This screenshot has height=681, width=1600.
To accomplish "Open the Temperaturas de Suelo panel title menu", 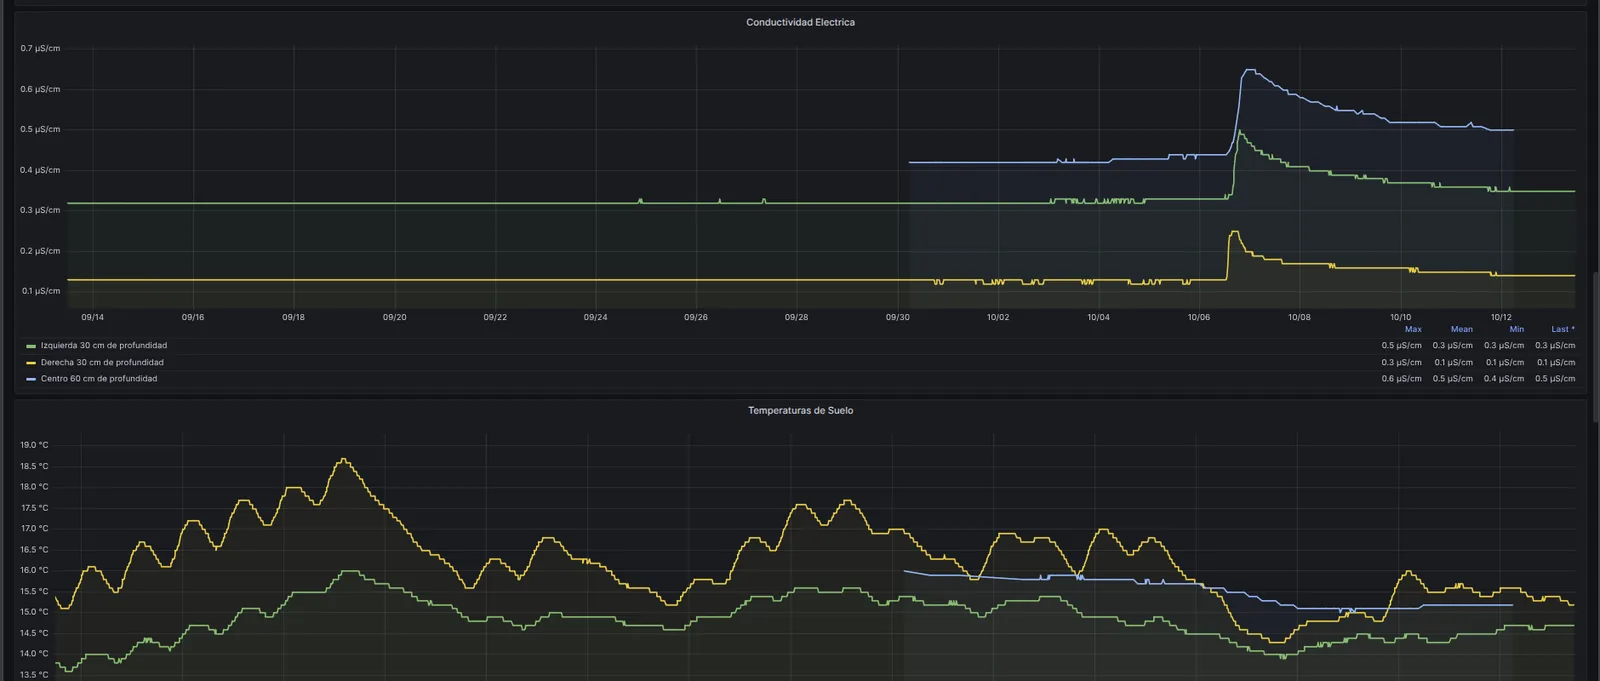I will tap(800, 410).
